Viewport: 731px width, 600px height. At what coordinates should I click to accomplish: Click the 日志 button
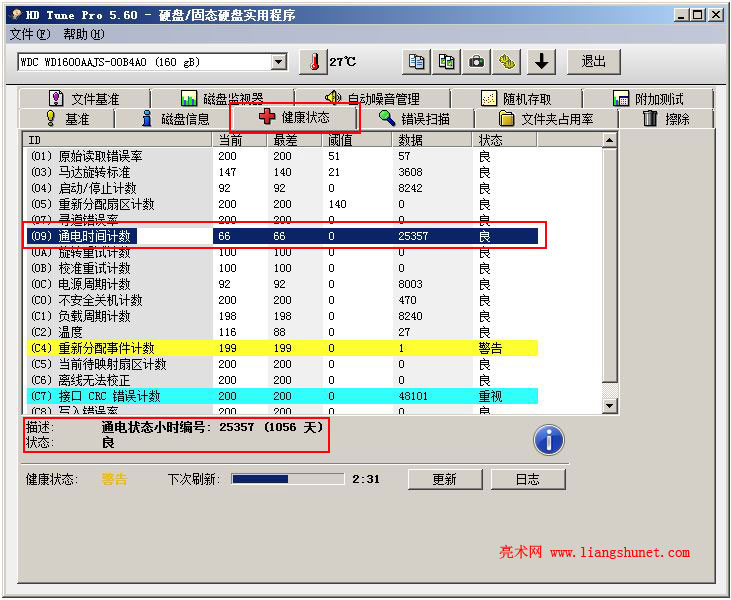pyautogui.click(x=528, y=479)
